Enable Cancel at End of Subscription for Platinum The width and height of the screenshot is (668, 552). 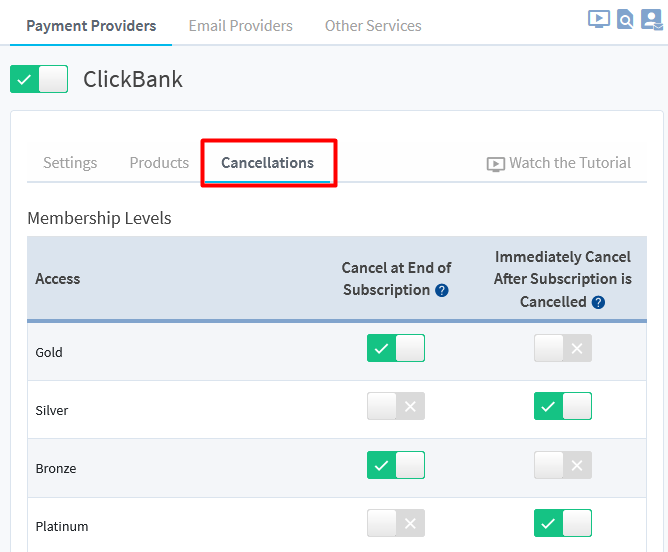point(396,523)
